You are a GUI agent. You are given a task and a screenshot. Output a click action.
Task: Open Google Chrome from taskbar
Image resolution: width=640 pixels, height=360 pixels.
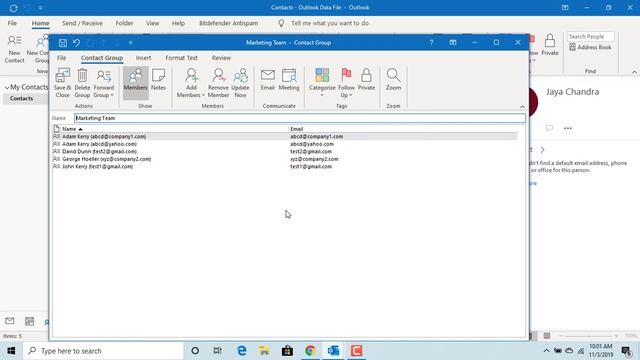tap(310, 351)
